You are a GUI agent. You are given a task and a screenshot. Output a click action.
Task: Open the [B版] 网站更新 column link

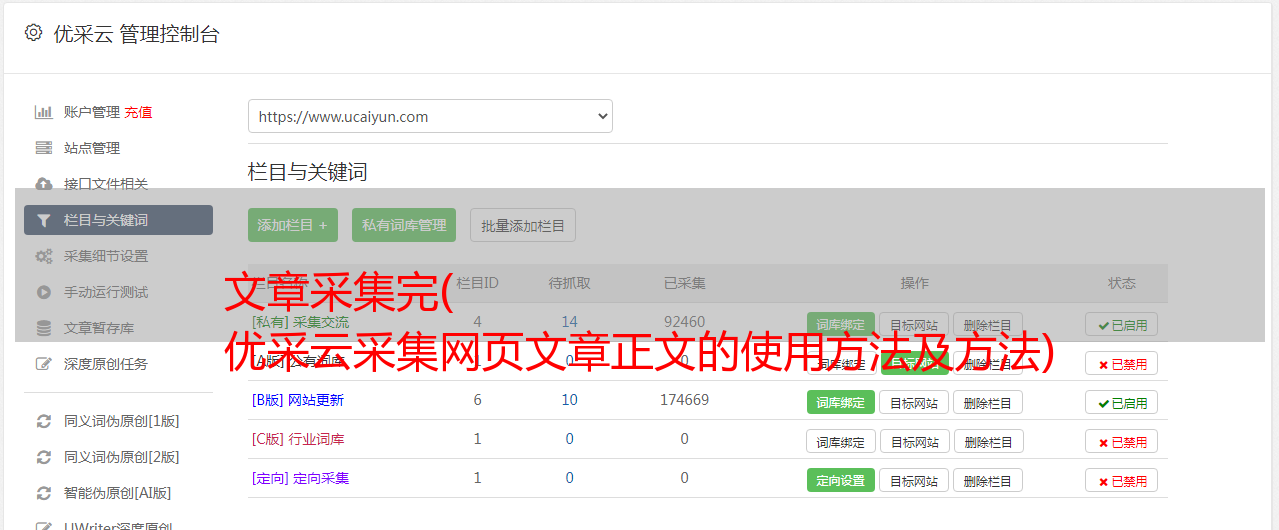(298, 400)
